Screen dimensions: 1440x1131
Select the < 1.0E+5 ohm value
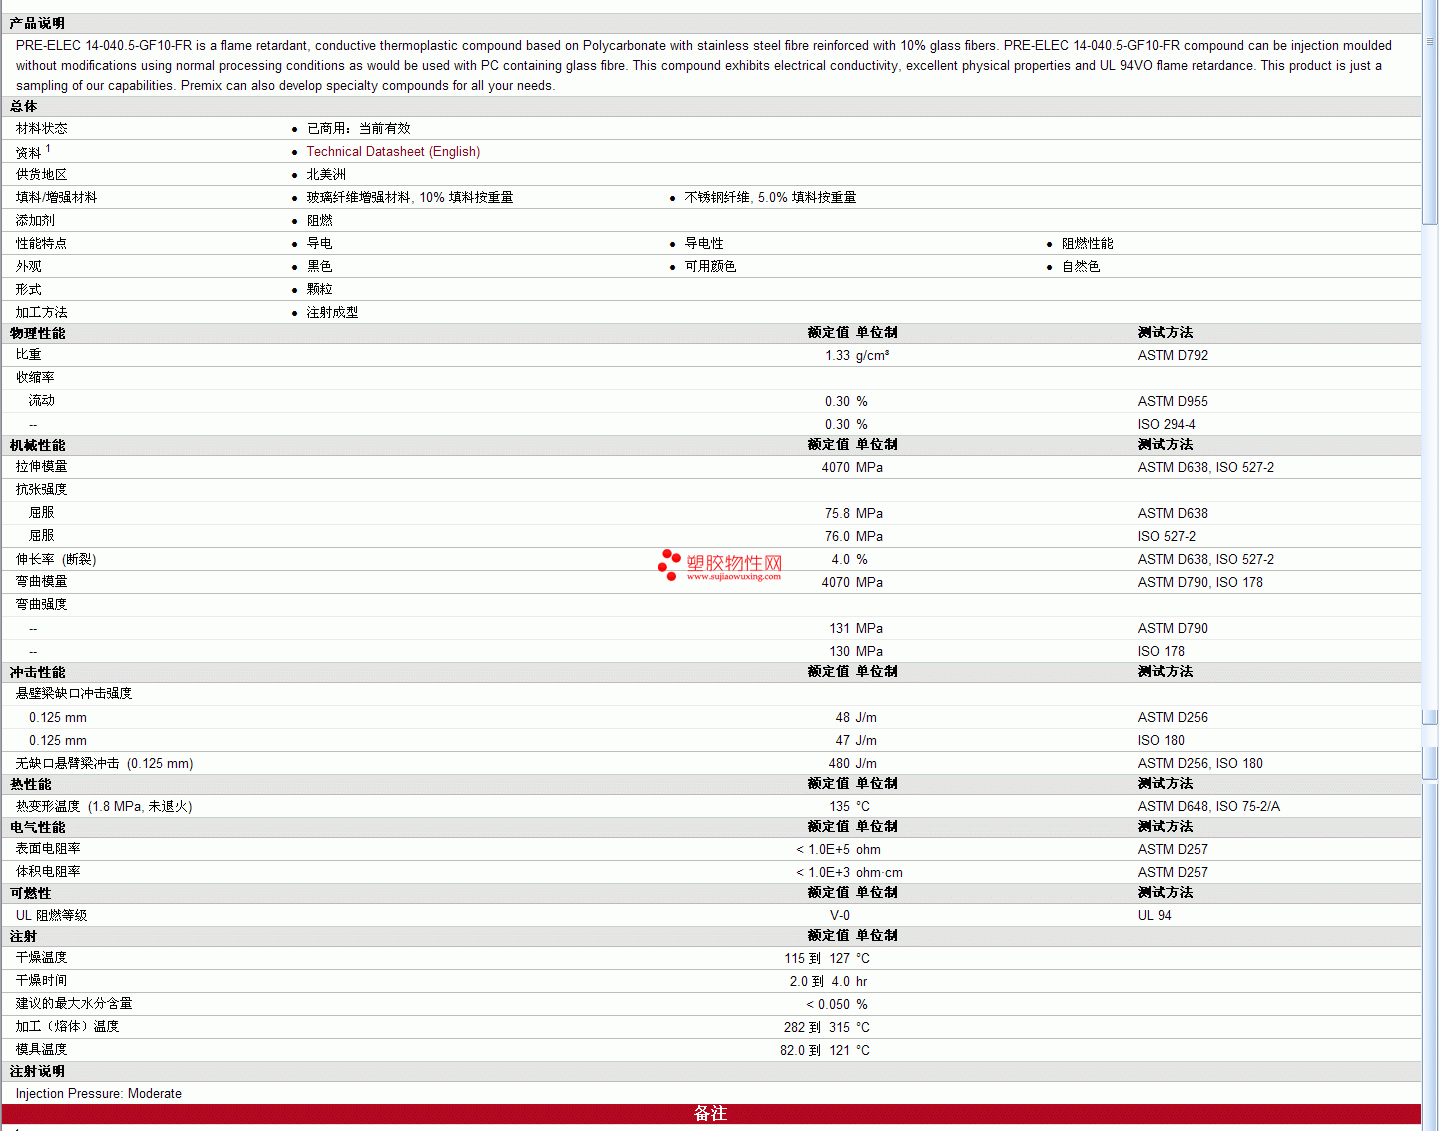838,850
